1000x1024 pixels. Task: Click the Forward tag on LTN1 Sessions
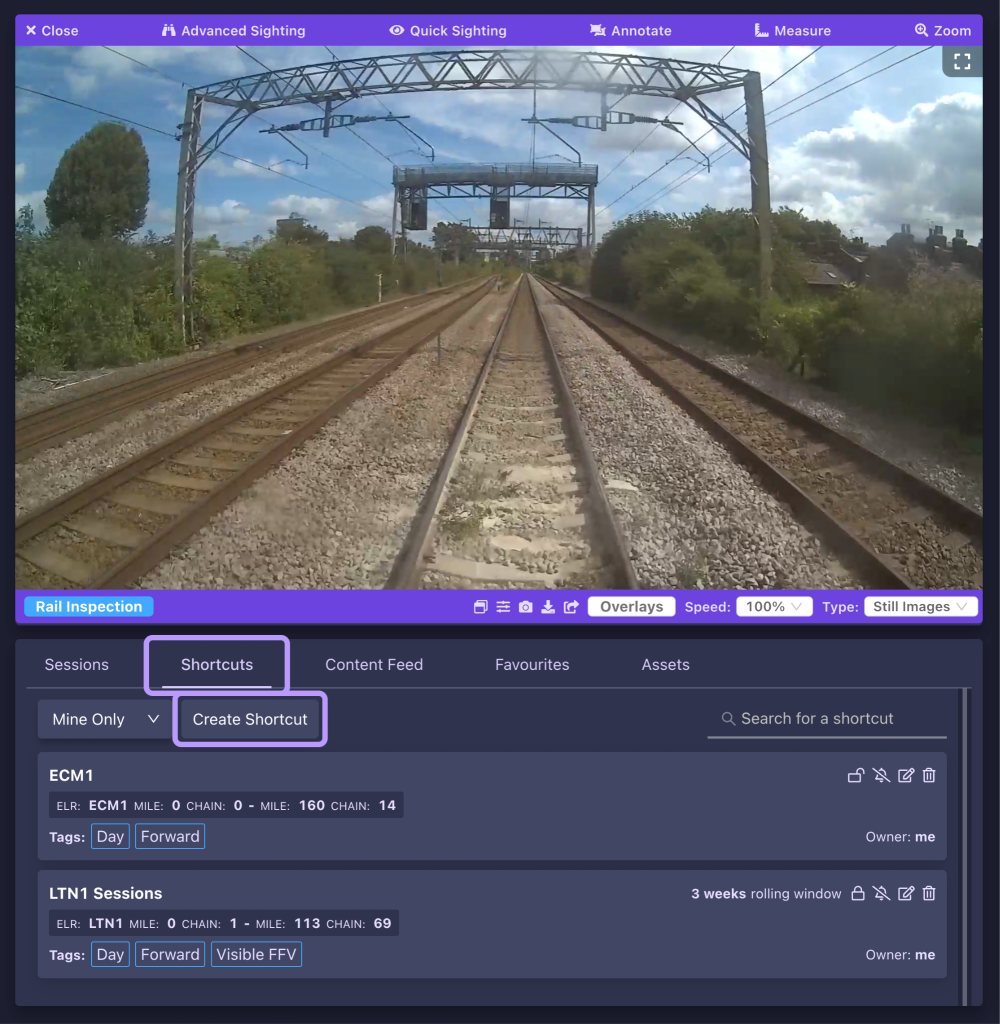coord(170,955)
